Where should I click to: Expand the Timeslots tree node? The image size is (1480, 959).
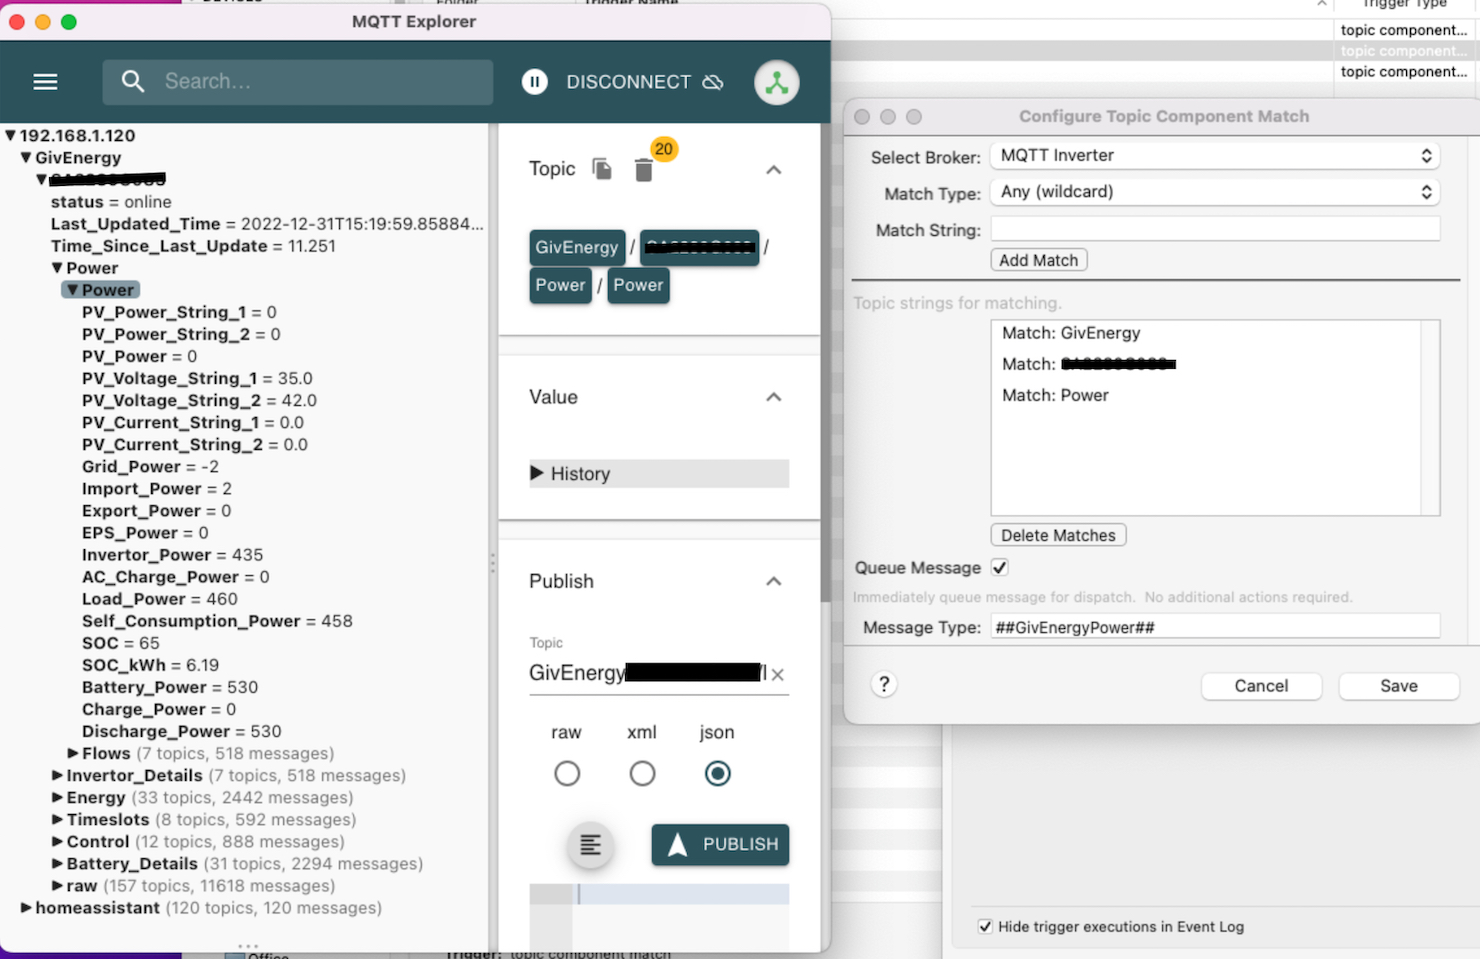57,819
